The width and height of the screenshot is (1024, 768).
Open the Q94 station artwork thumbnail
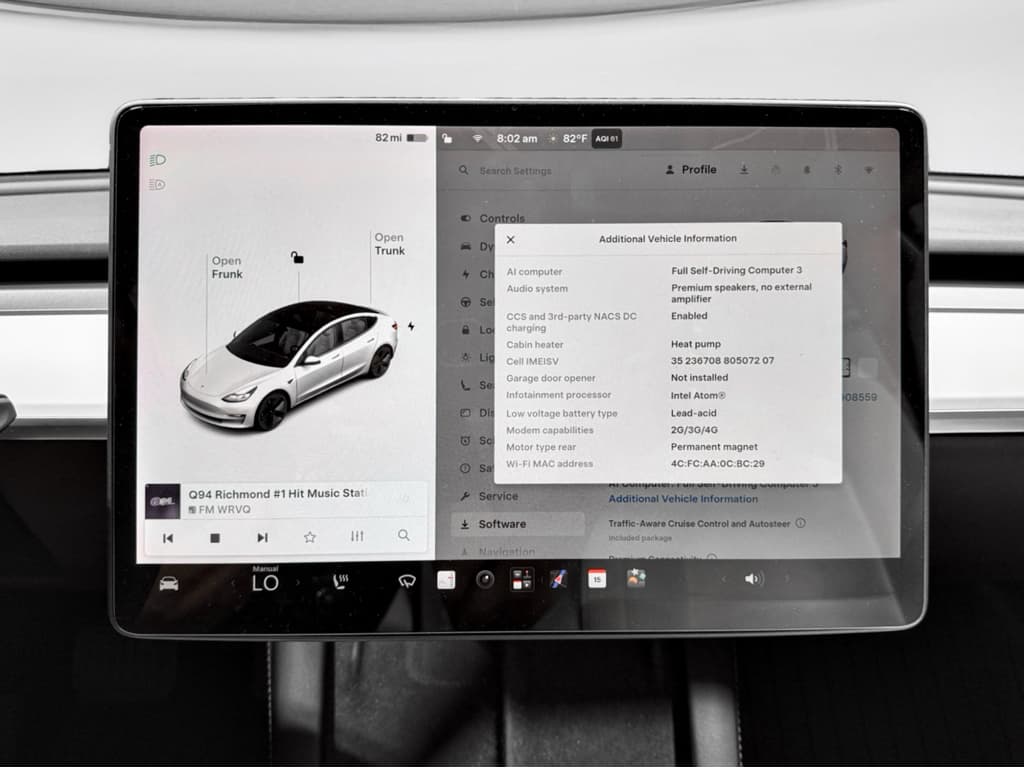coord(163,502)
